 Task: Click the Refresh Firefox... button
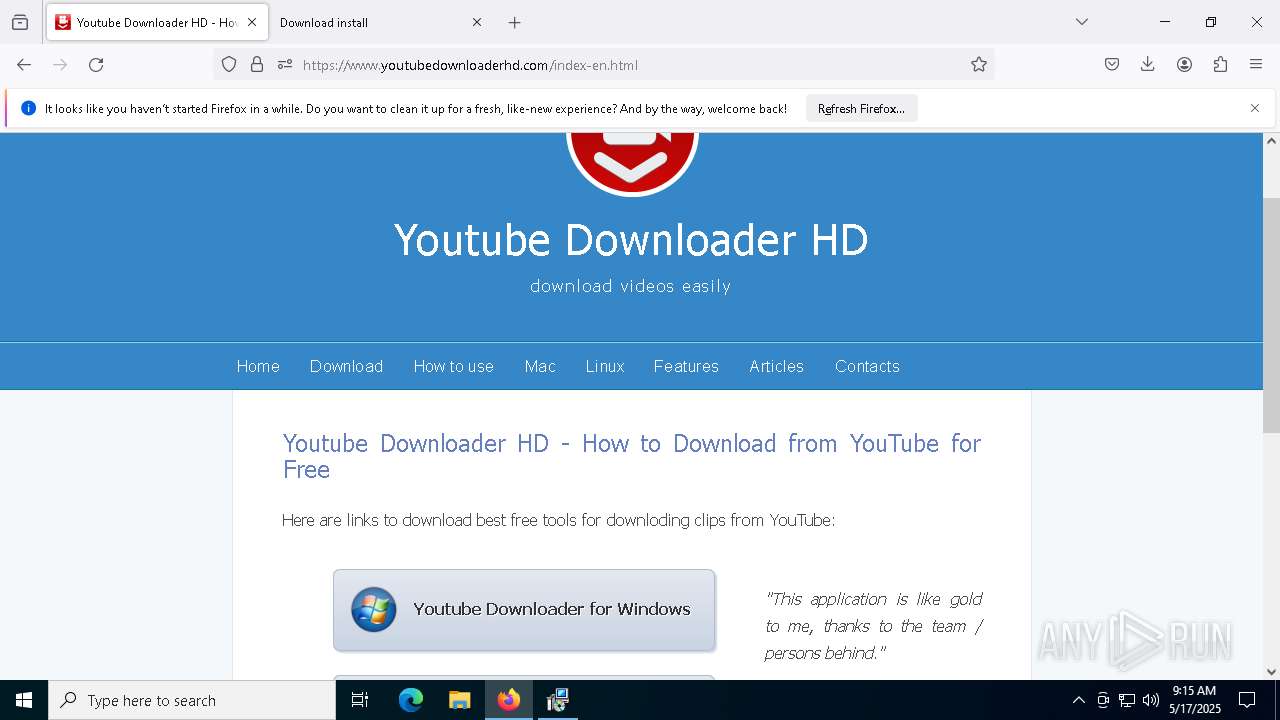tap(861, 109)
